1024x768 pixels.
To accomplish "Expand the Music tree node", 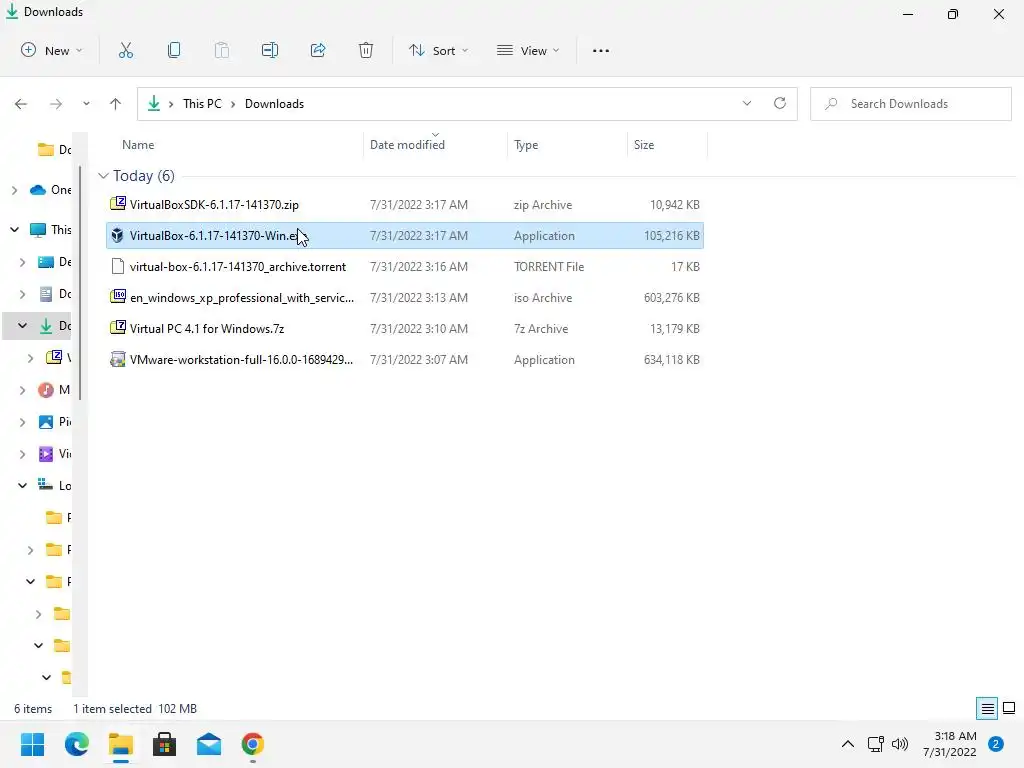I will 23,390.
